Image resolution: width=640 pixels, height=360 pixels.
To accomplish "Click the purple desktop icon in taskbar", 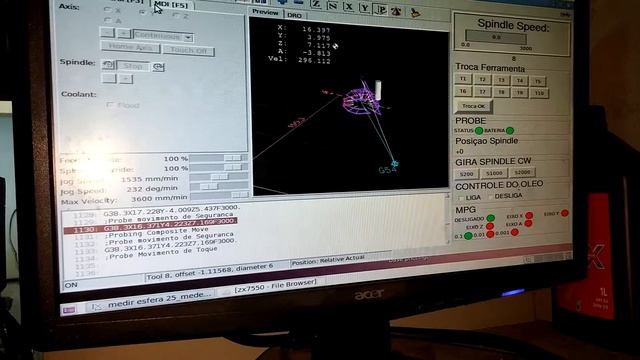I will click(x=69, y=310).
